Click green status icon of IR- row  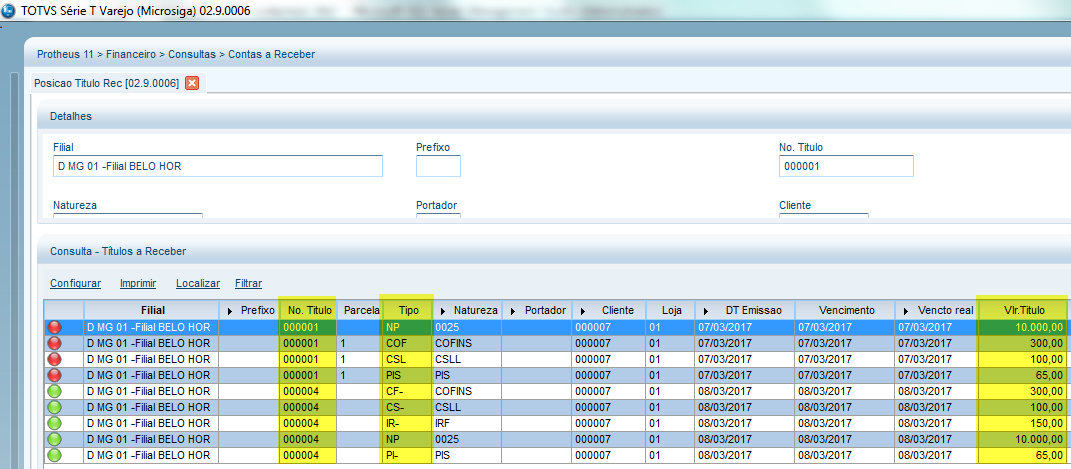point(55,423)
